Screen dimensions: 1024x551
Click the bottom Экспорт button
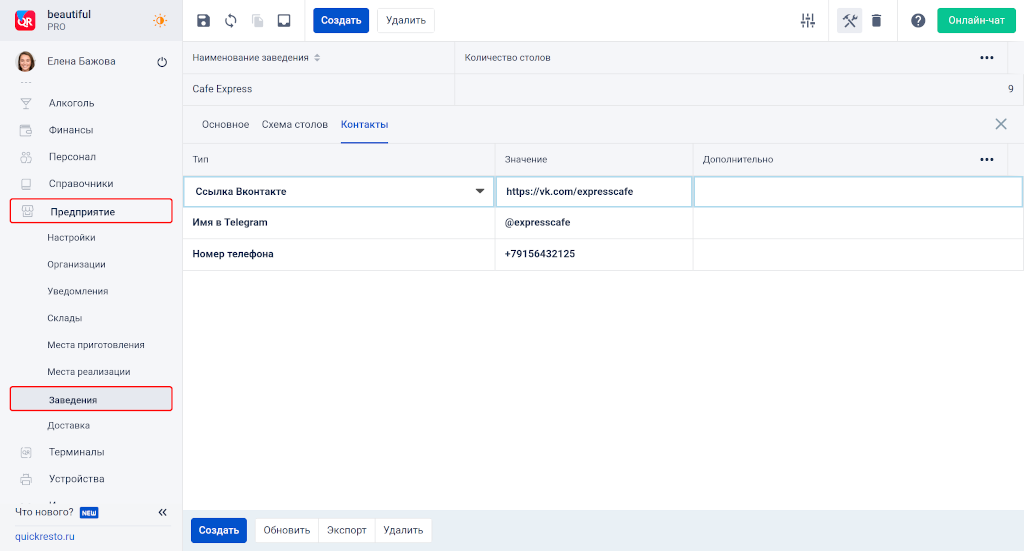click(x=347, y=530)
